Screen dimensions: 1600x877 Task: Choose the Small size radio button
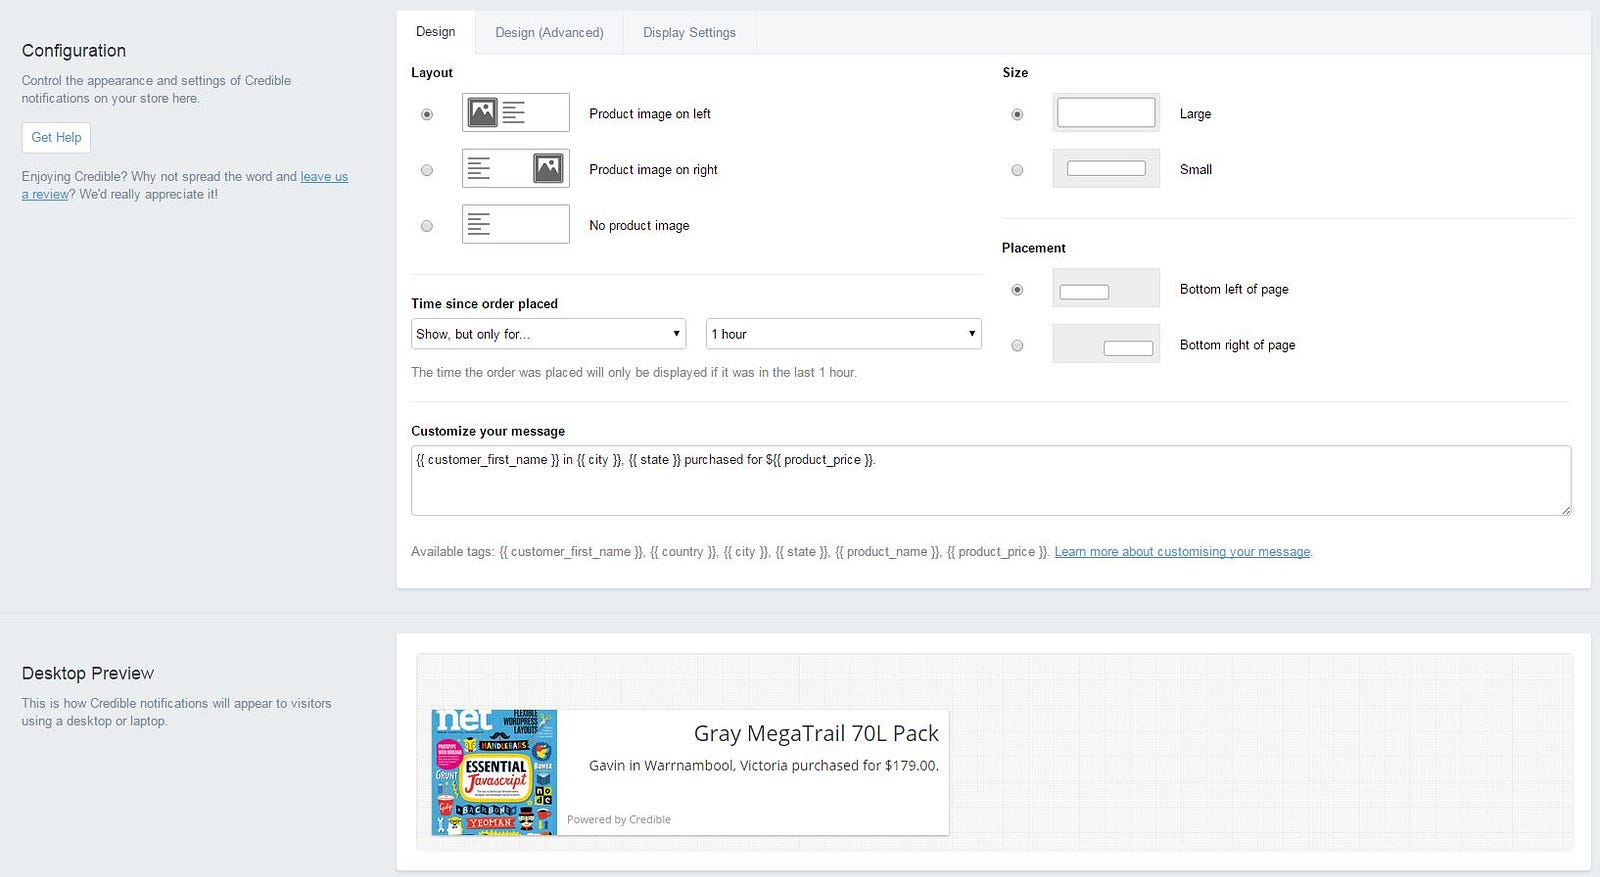click(x=1017, y=170)
